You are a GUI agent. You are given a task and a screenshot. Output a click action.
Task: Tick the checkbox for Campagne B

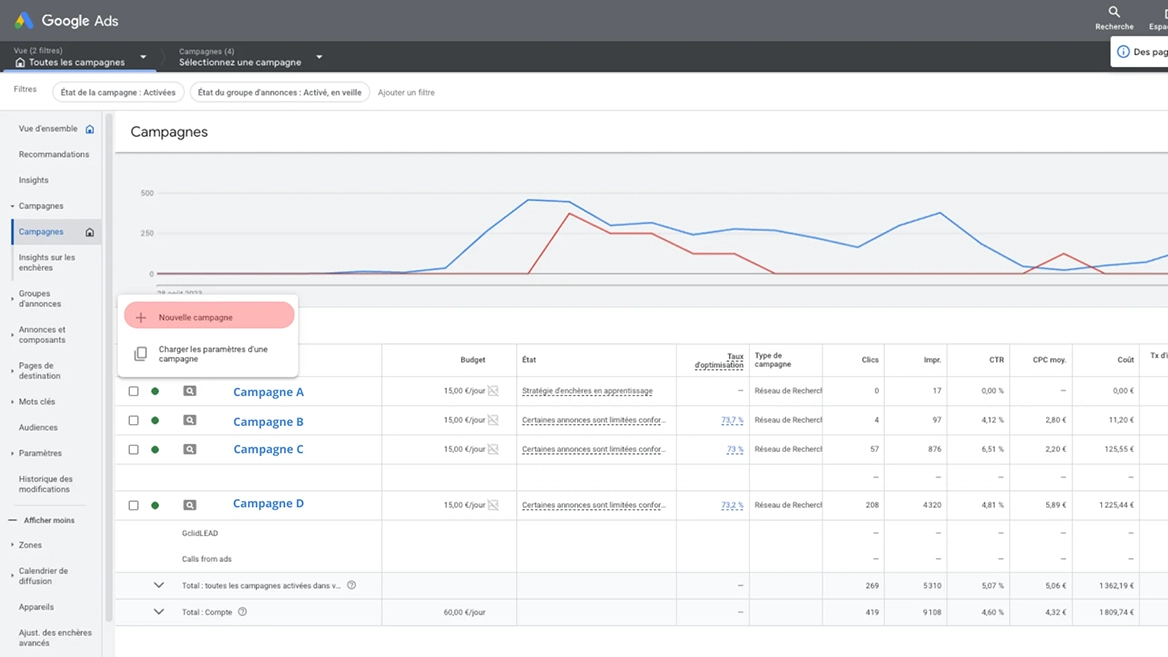[x=133, y=420]
